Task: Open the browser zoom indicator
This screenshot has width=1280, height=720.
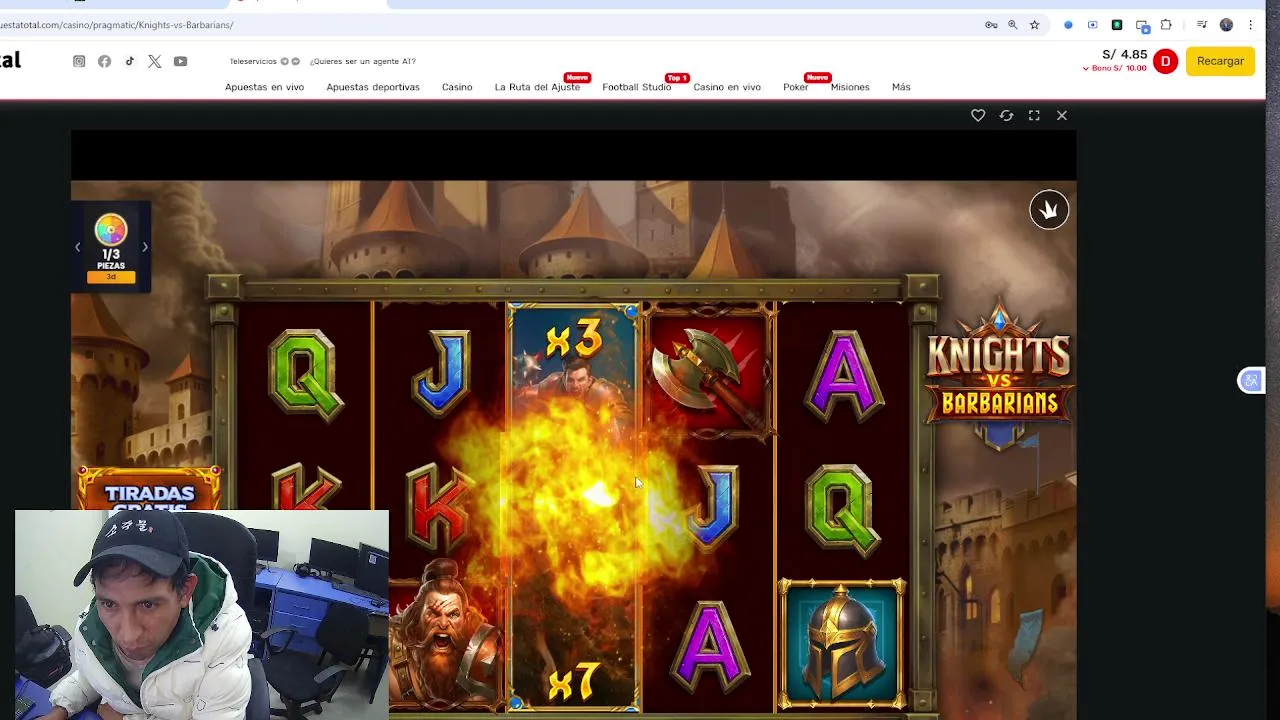Action: point(1013,25)
